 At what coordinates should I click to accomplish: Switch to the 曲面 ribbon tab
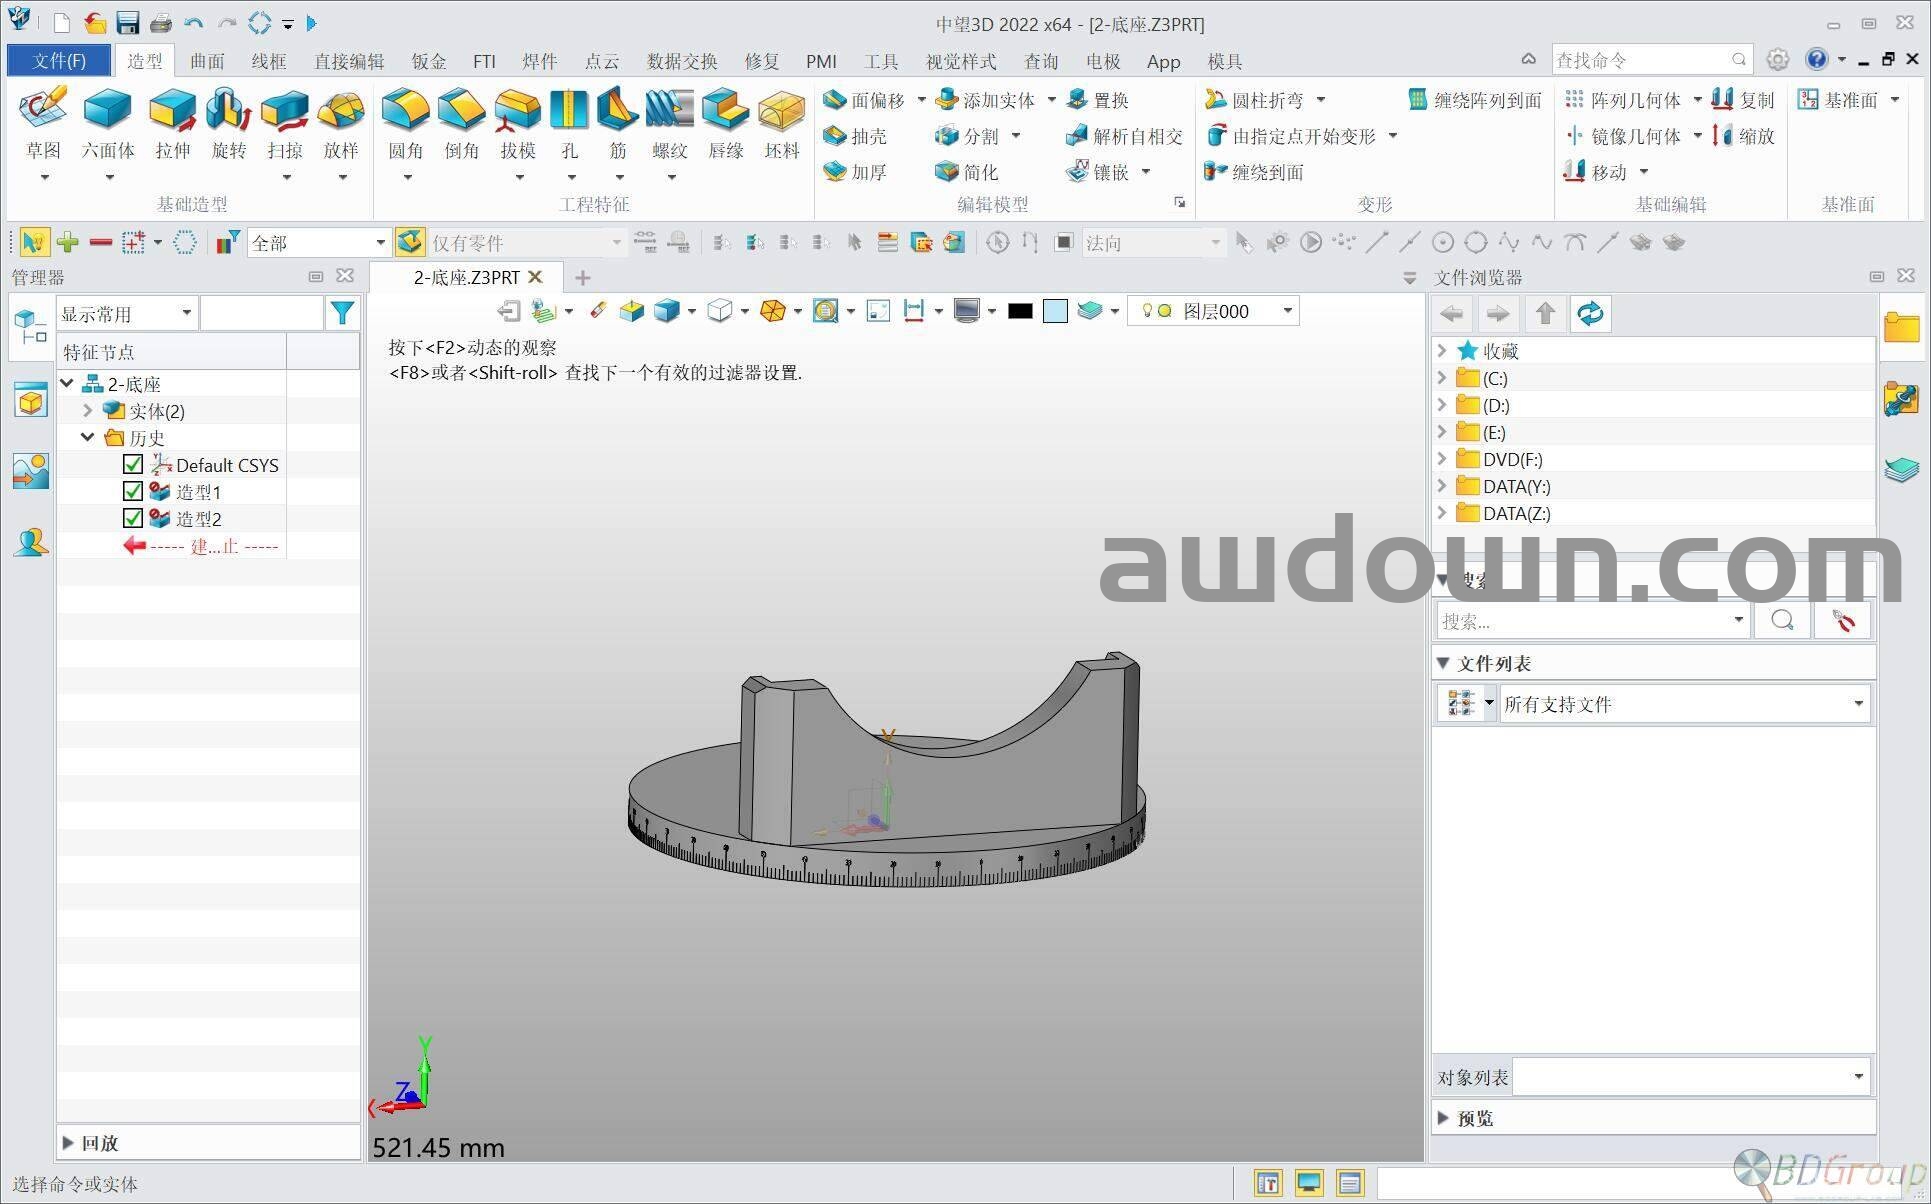[x=207, y=61]
